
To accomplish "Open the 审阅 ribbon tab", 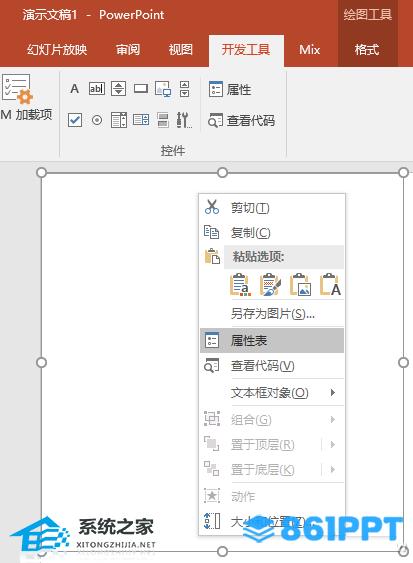I will coord(128,50).
